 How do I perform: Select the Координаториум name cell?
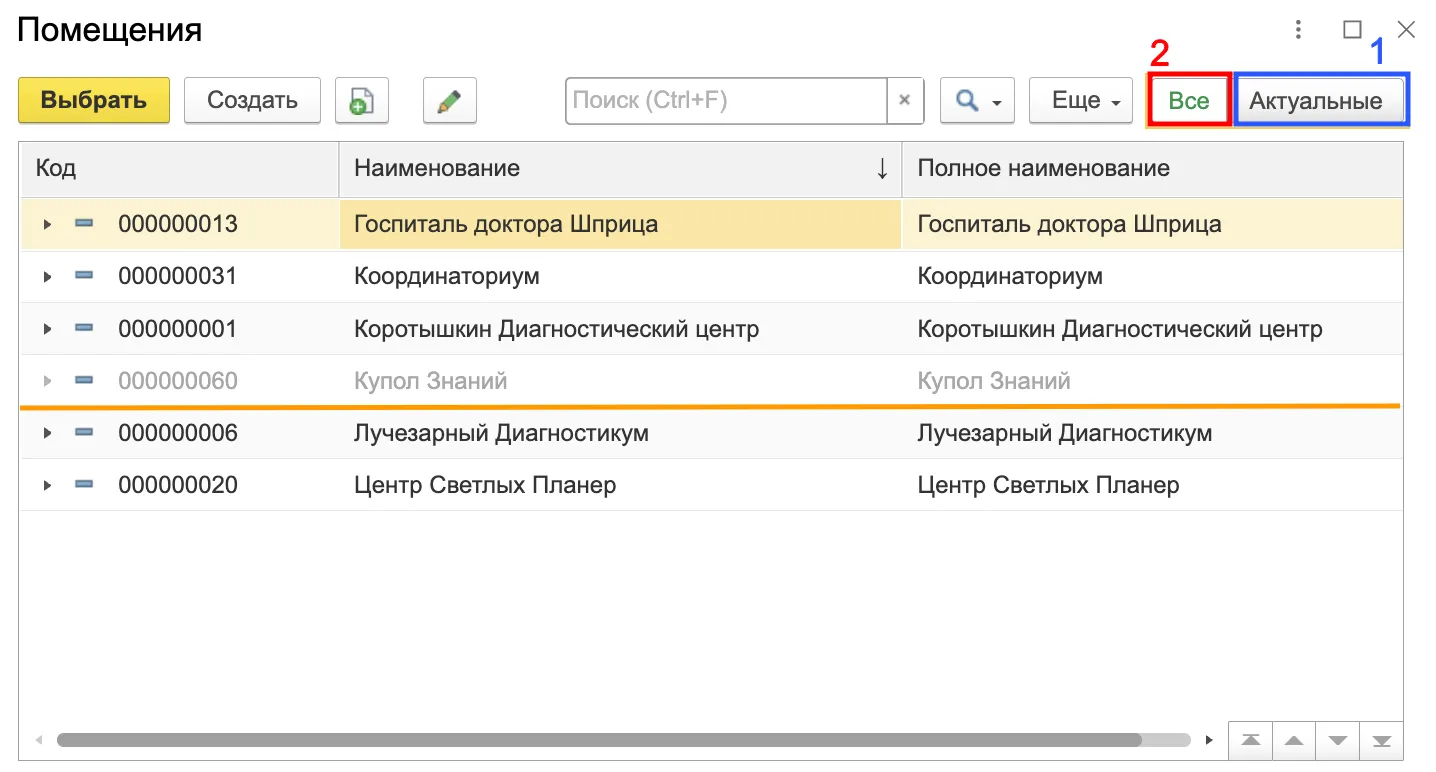coord(621,277)
